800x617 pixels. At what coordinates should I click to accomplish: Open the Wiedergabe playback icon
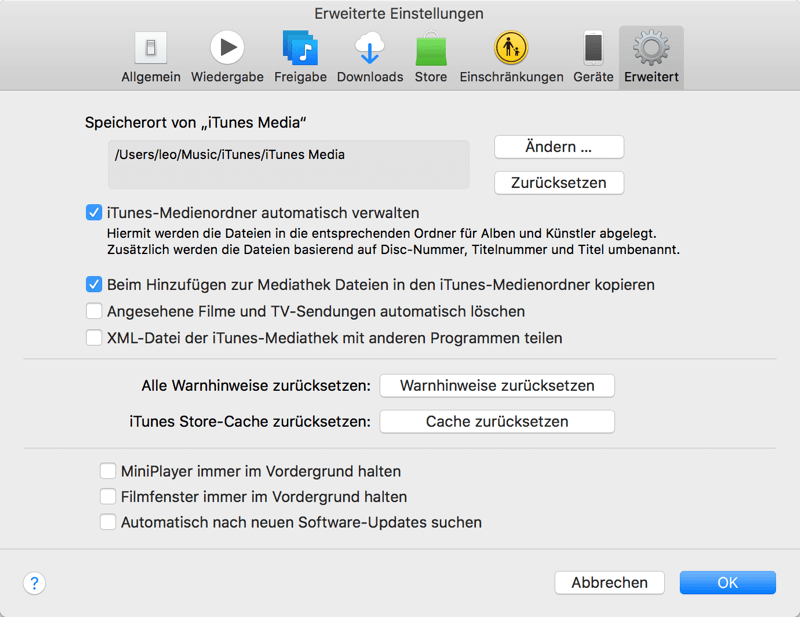tap(227, 47)
